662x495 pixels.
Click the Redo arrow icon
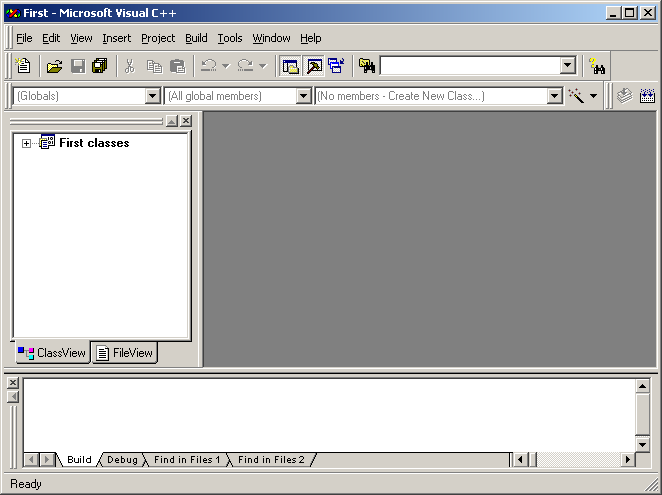point(245,66)
